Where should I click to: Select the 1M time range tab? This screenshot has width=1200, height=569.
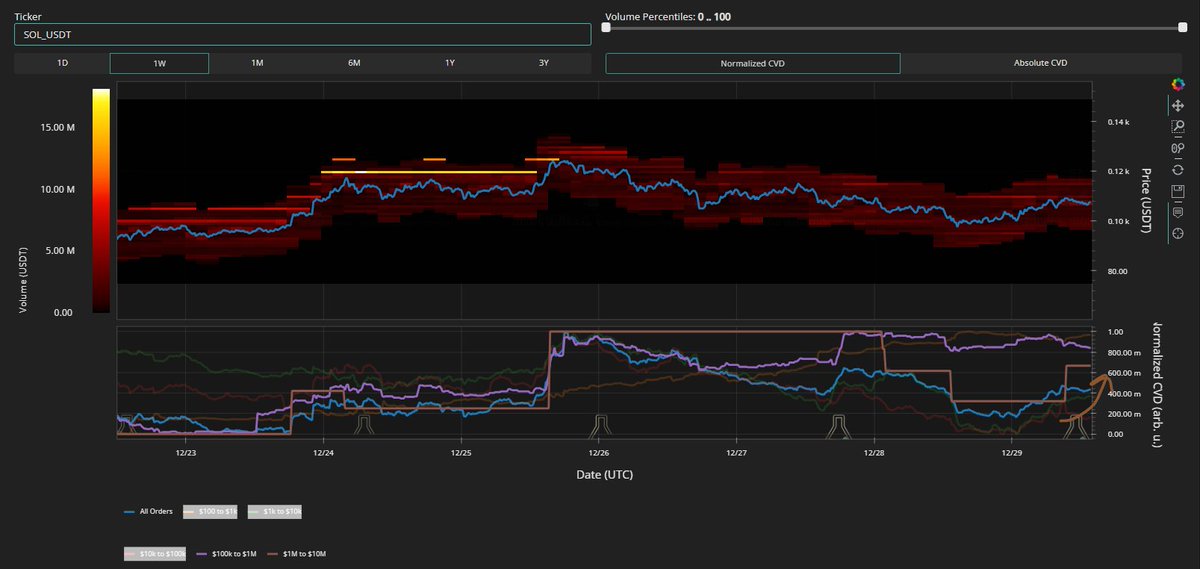click(257, 63)
